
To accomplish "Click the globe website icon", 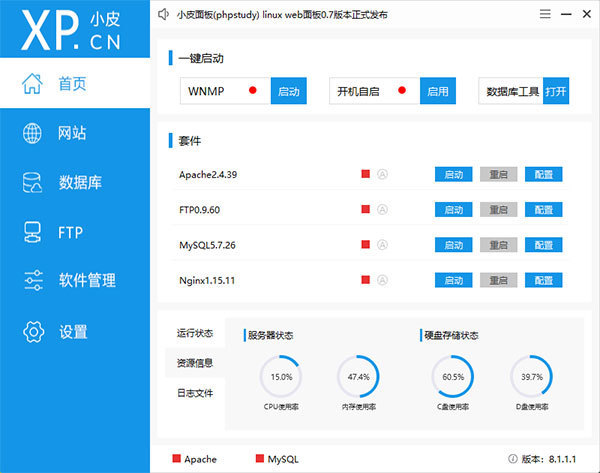I will [x=32, y=133].
